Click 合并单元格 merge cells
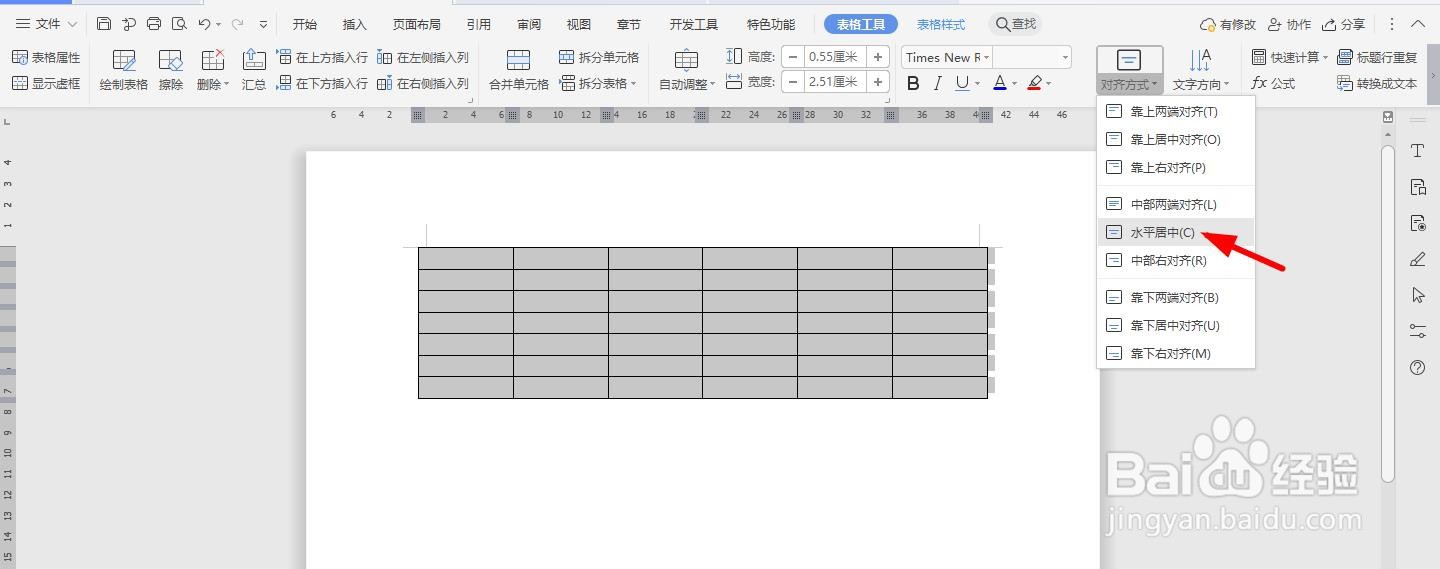This screenshot has height=569, width=1440. [x=518, y=70]
